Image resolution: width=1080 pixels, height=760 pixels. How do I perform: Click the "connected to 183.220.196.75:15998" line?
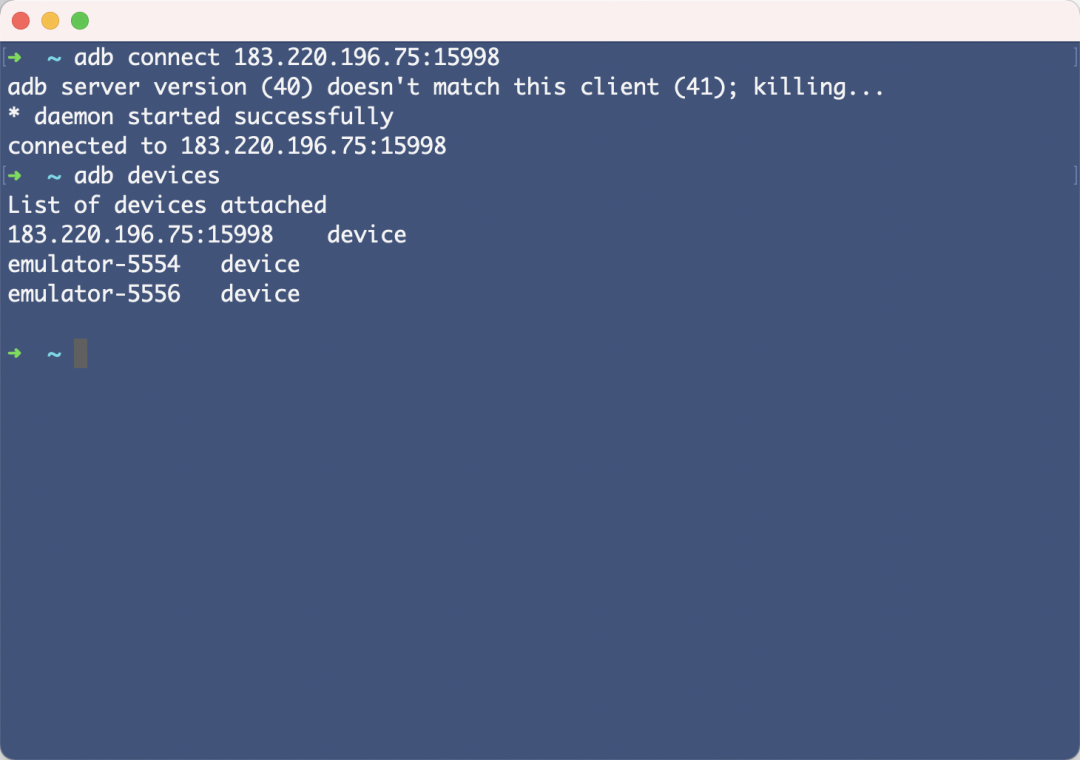pos(227,146)
